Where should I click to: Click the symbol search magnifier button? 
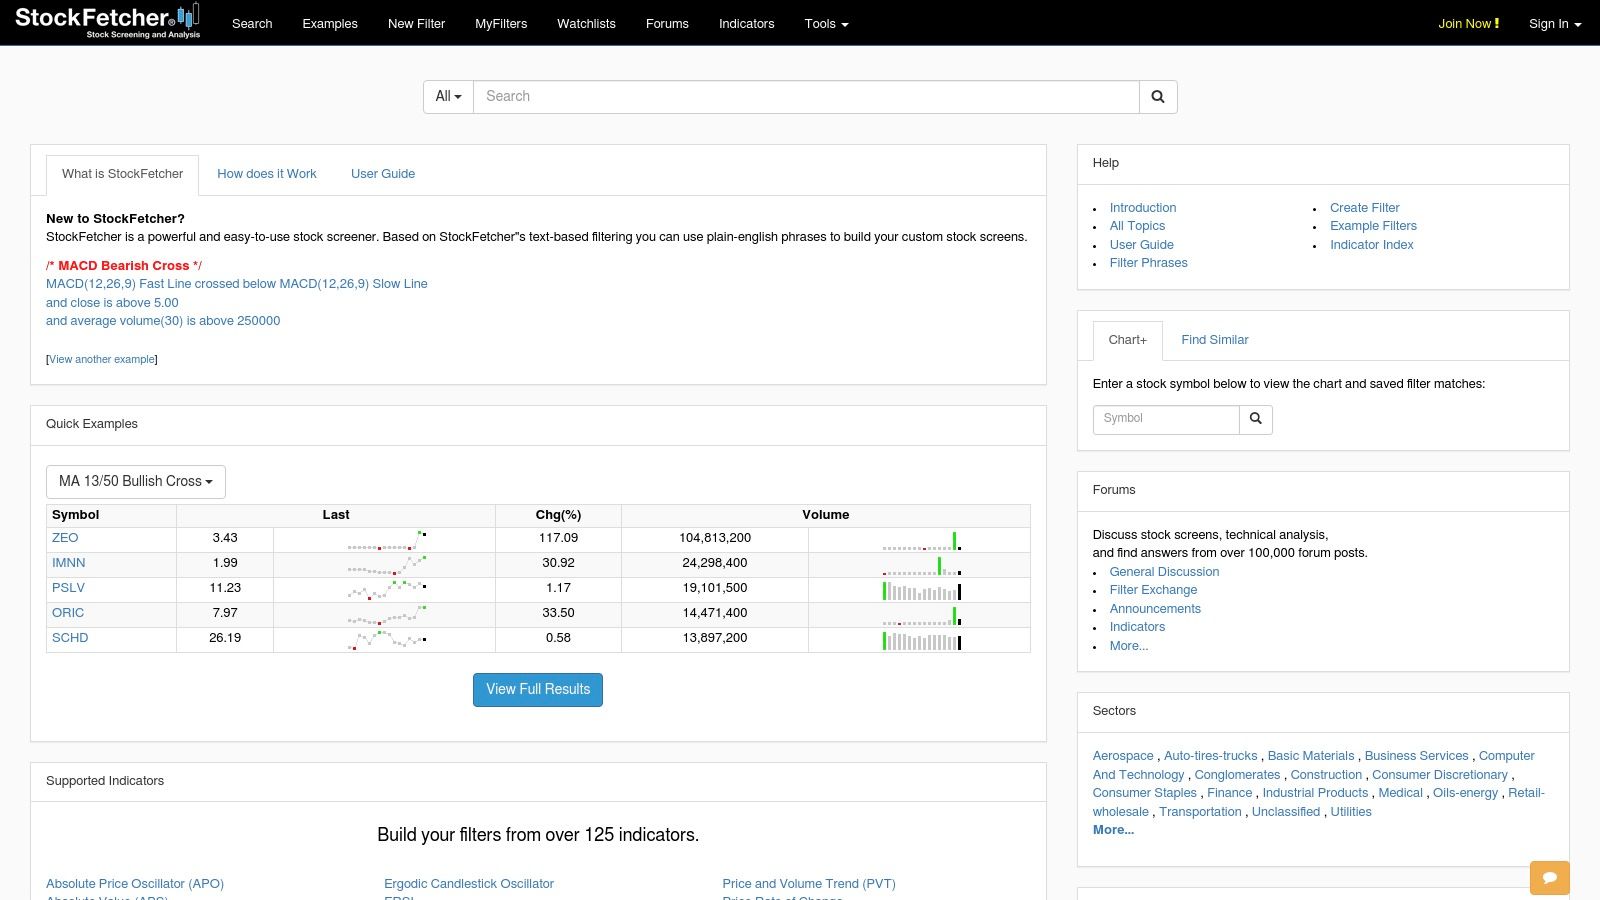tap(1256, 419)
